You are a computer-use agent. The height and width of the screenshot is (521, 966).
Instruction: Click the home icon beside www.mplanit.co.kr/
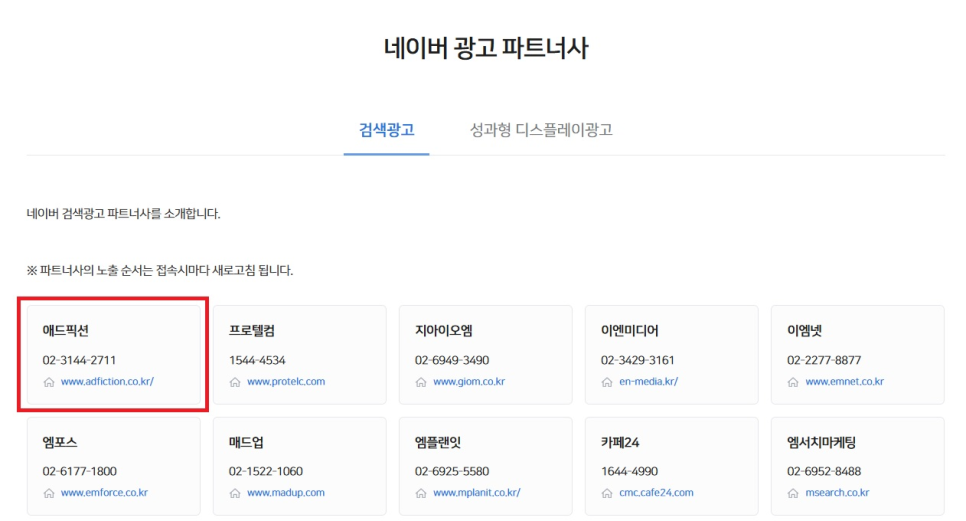tap(421, 493)
